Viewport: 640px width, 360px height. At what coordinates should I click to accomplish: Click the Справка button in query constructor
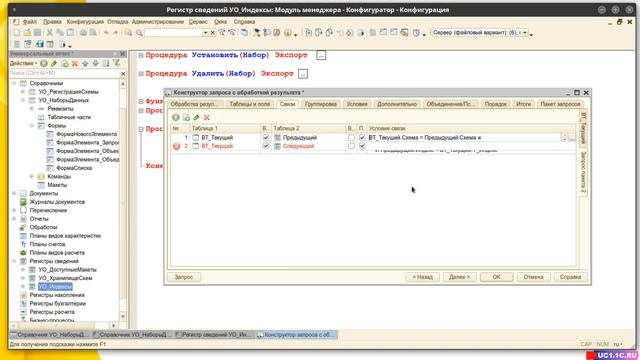[570, 277]
